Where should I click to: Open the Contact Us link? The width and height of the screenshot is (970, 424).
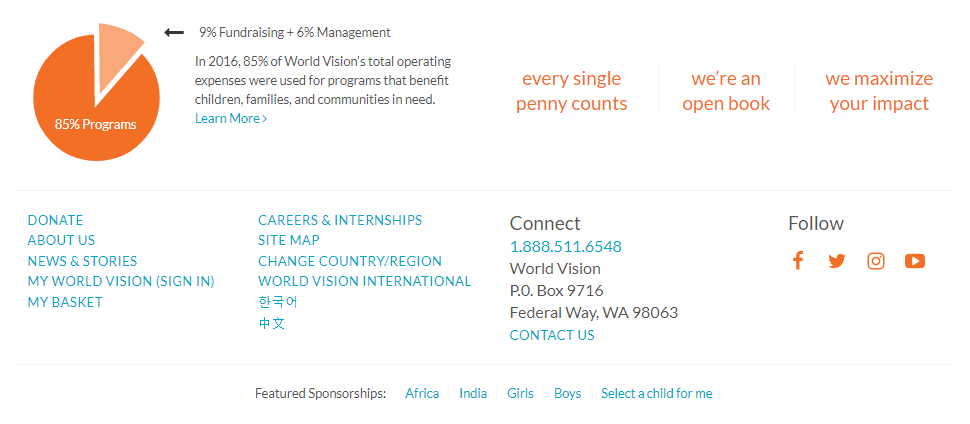552,335
